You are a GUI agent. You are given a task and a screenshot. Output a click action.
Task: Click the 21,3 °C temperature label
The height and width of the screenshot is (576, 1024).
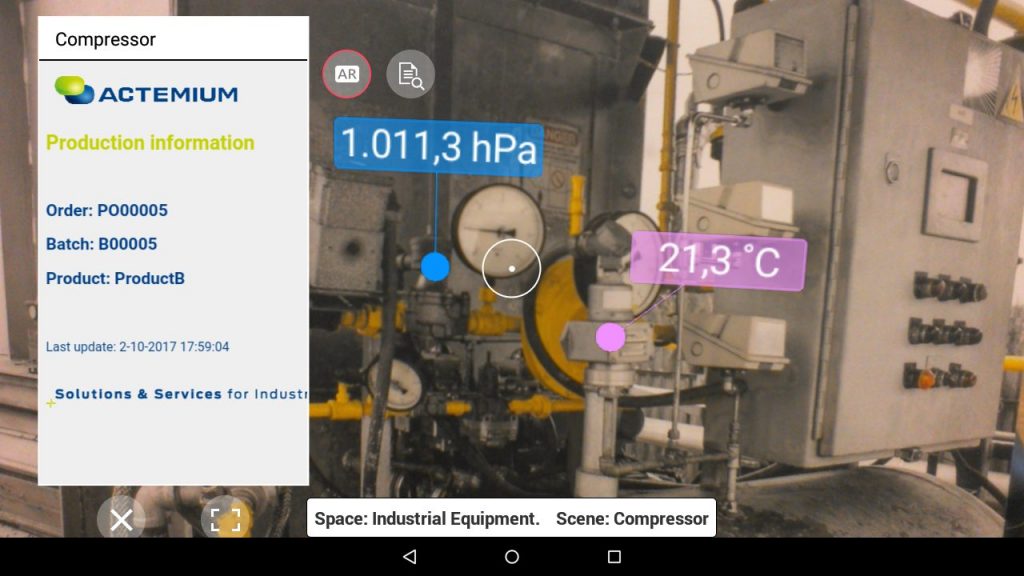coord(718,262)
